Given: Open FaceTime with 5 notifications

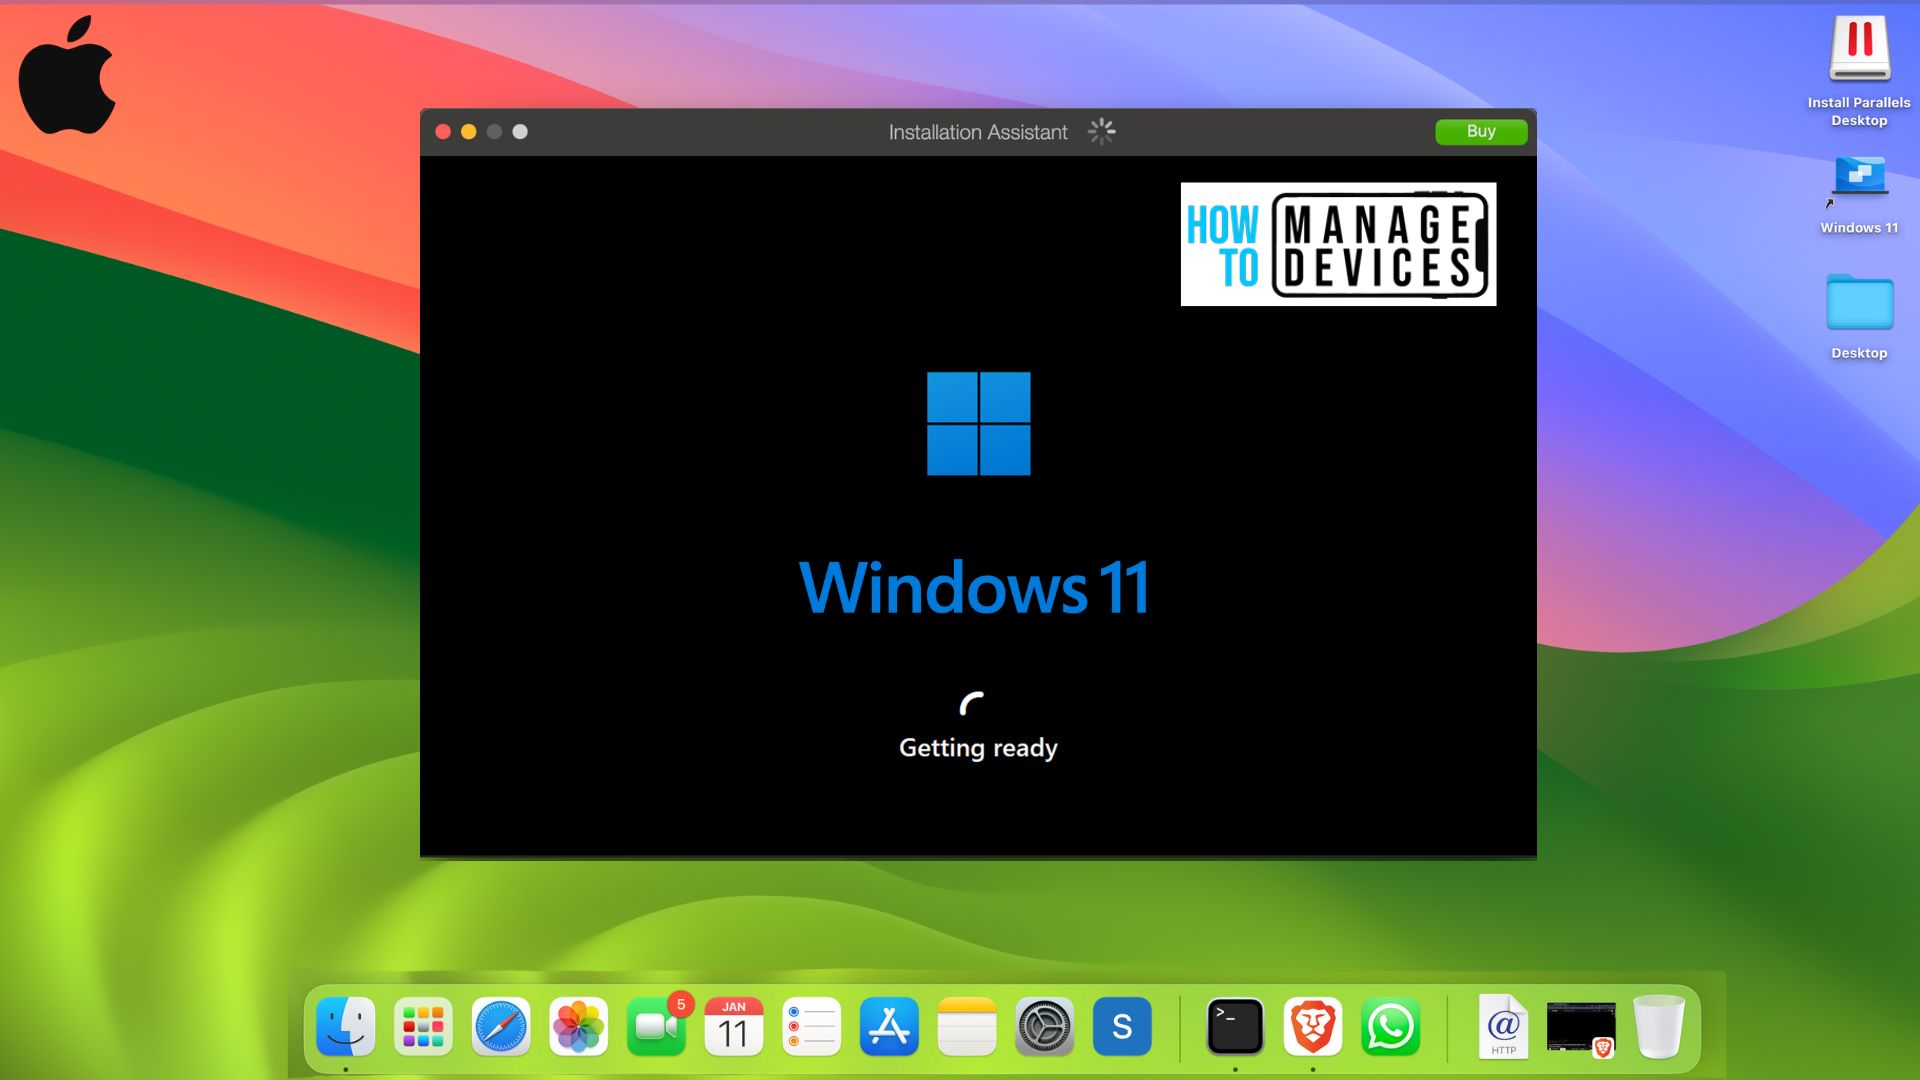Looking at the screenshot, I should 657,1027.
